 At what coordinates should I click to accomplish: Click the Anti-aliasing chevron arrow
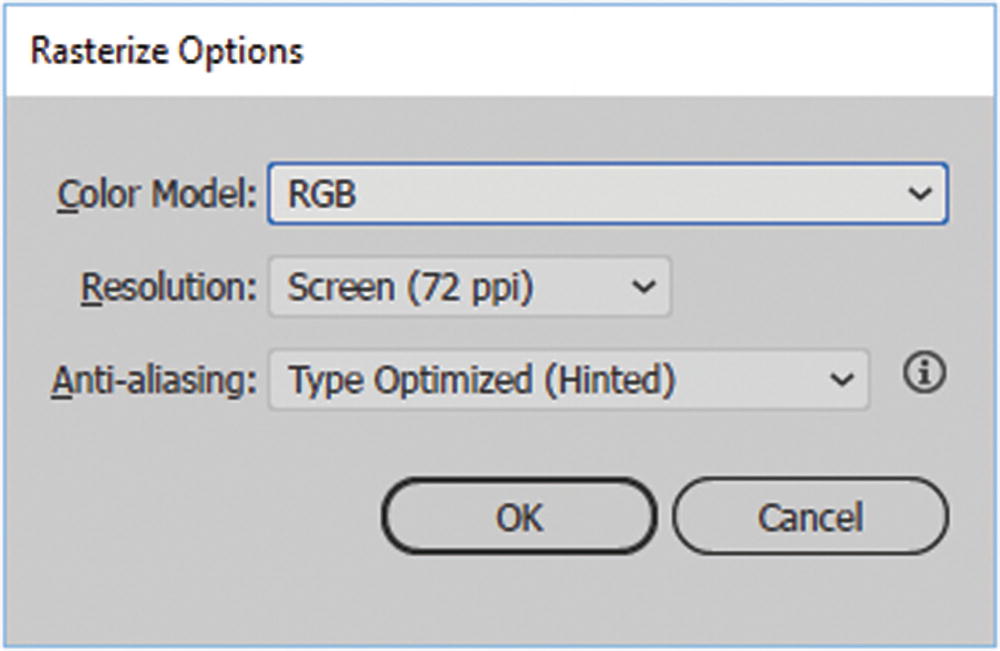[x=842, y=380]
